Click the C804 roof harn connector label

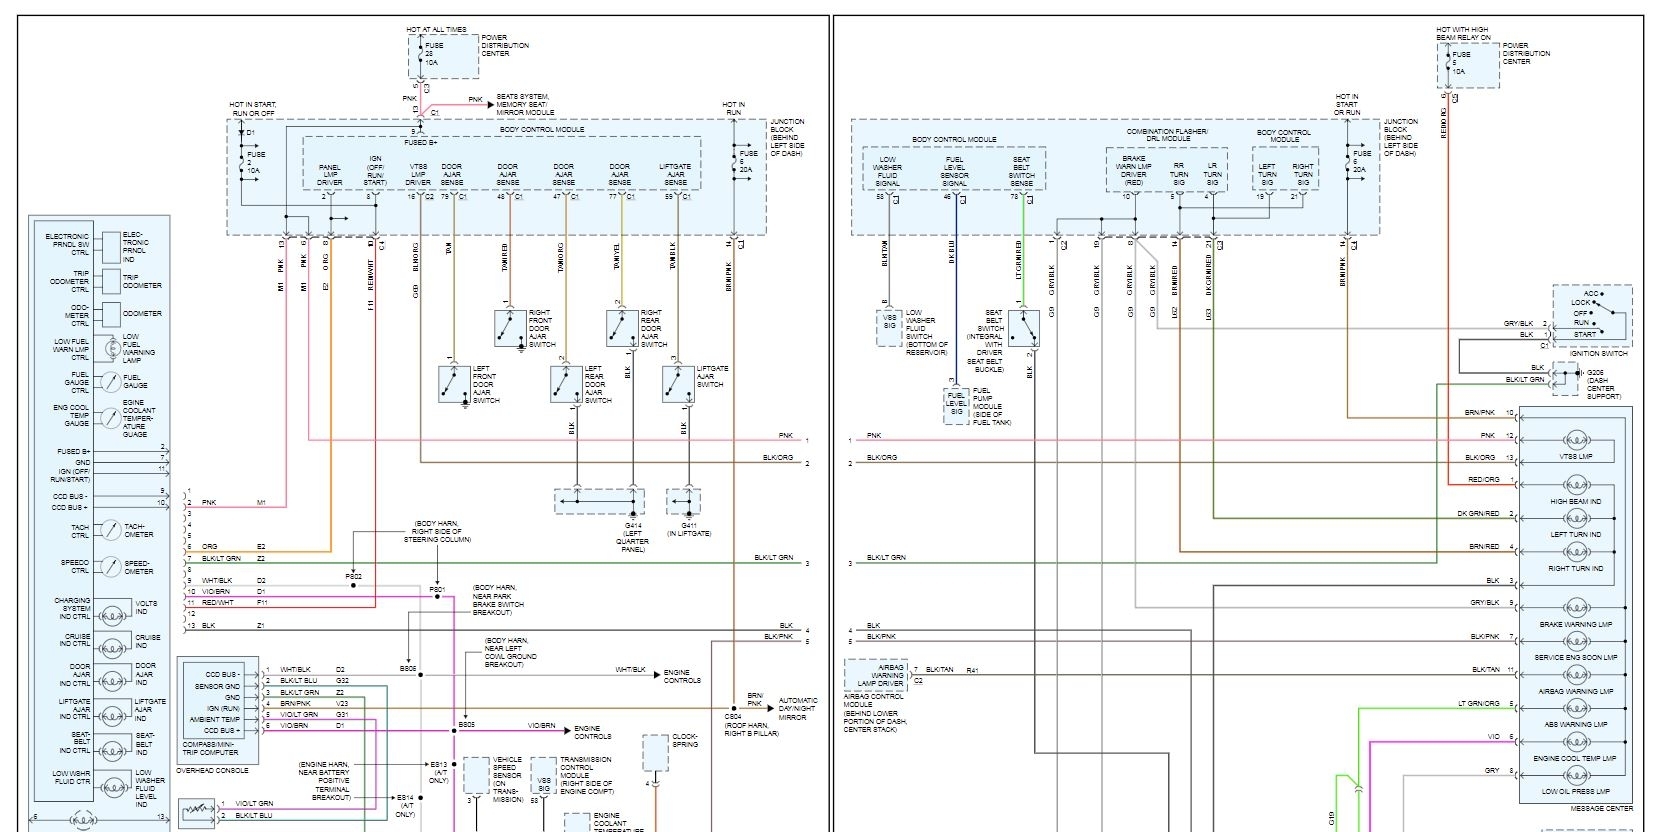752,725
